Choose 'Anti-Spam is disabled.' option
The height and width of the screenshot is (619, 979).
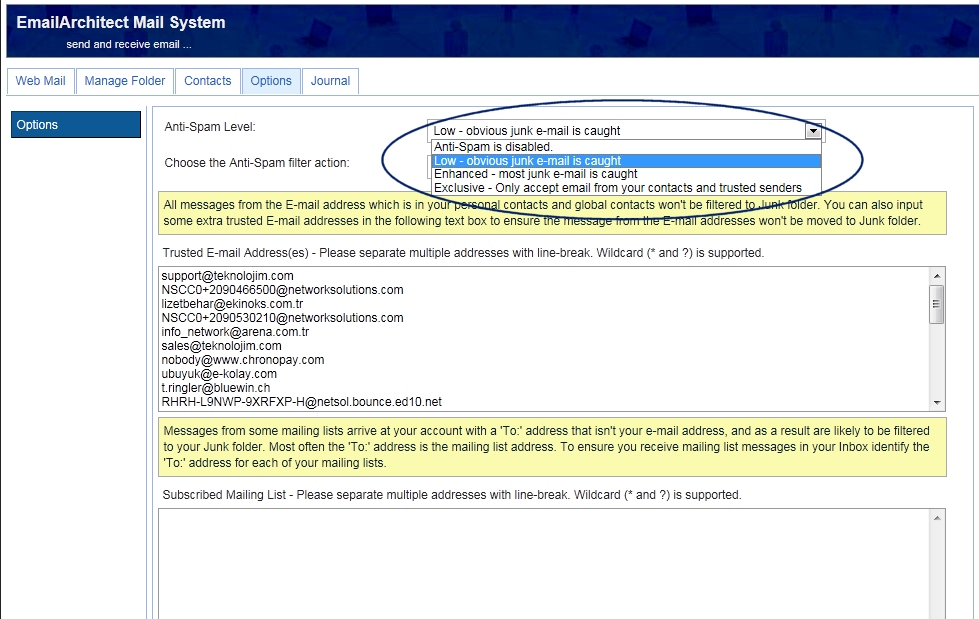pos(626,147)
